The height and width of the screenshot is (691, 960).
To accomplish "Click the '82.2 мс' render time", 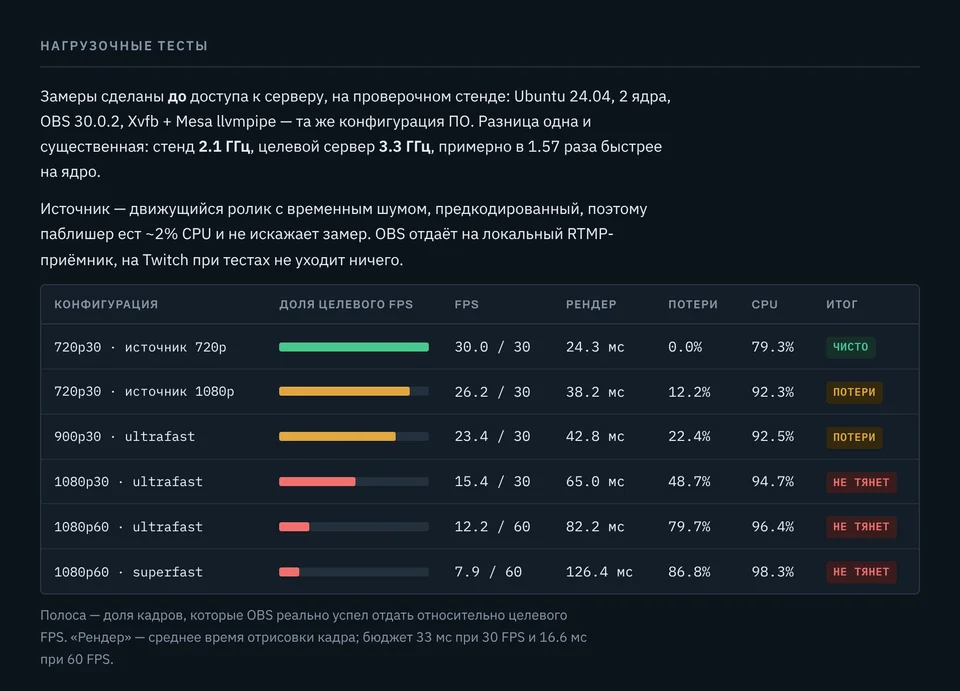I will pyautogui.click(x=595, y=527).
